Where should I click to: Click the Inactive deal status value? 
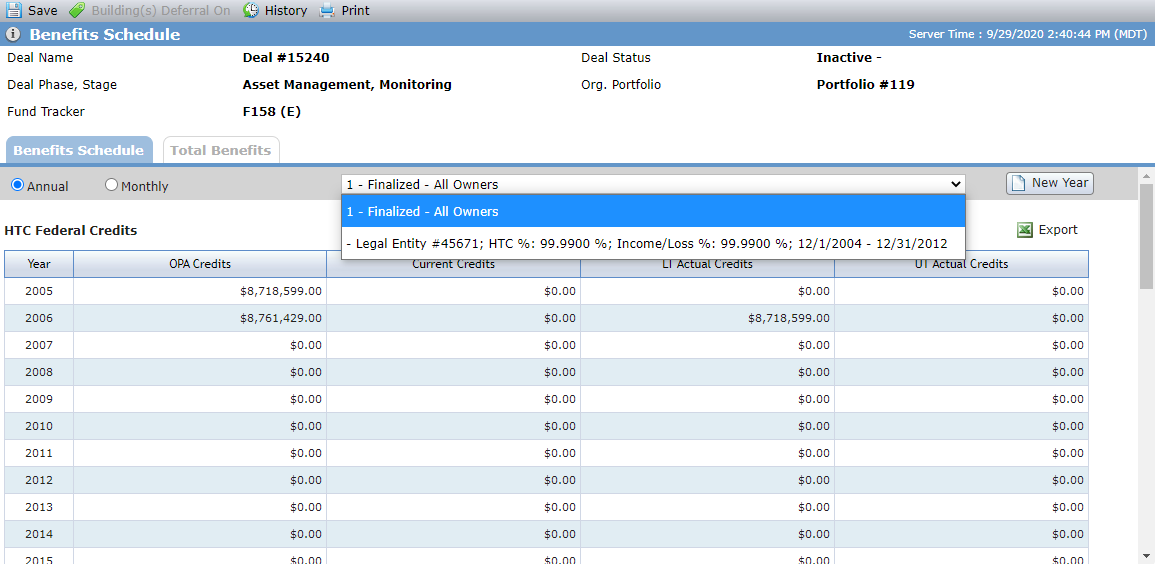point(849,57)
